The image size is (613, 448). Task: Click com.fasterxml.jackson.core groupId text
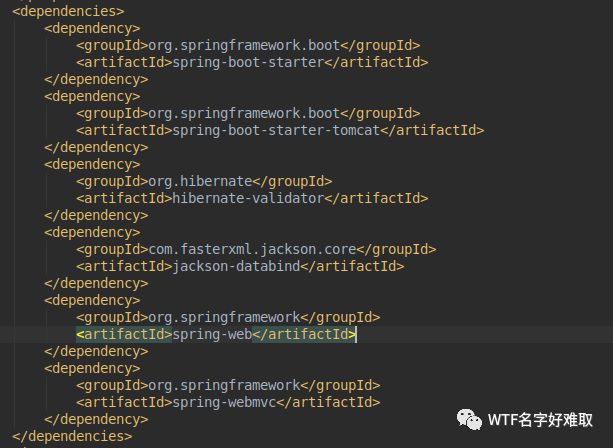(252, 249)
